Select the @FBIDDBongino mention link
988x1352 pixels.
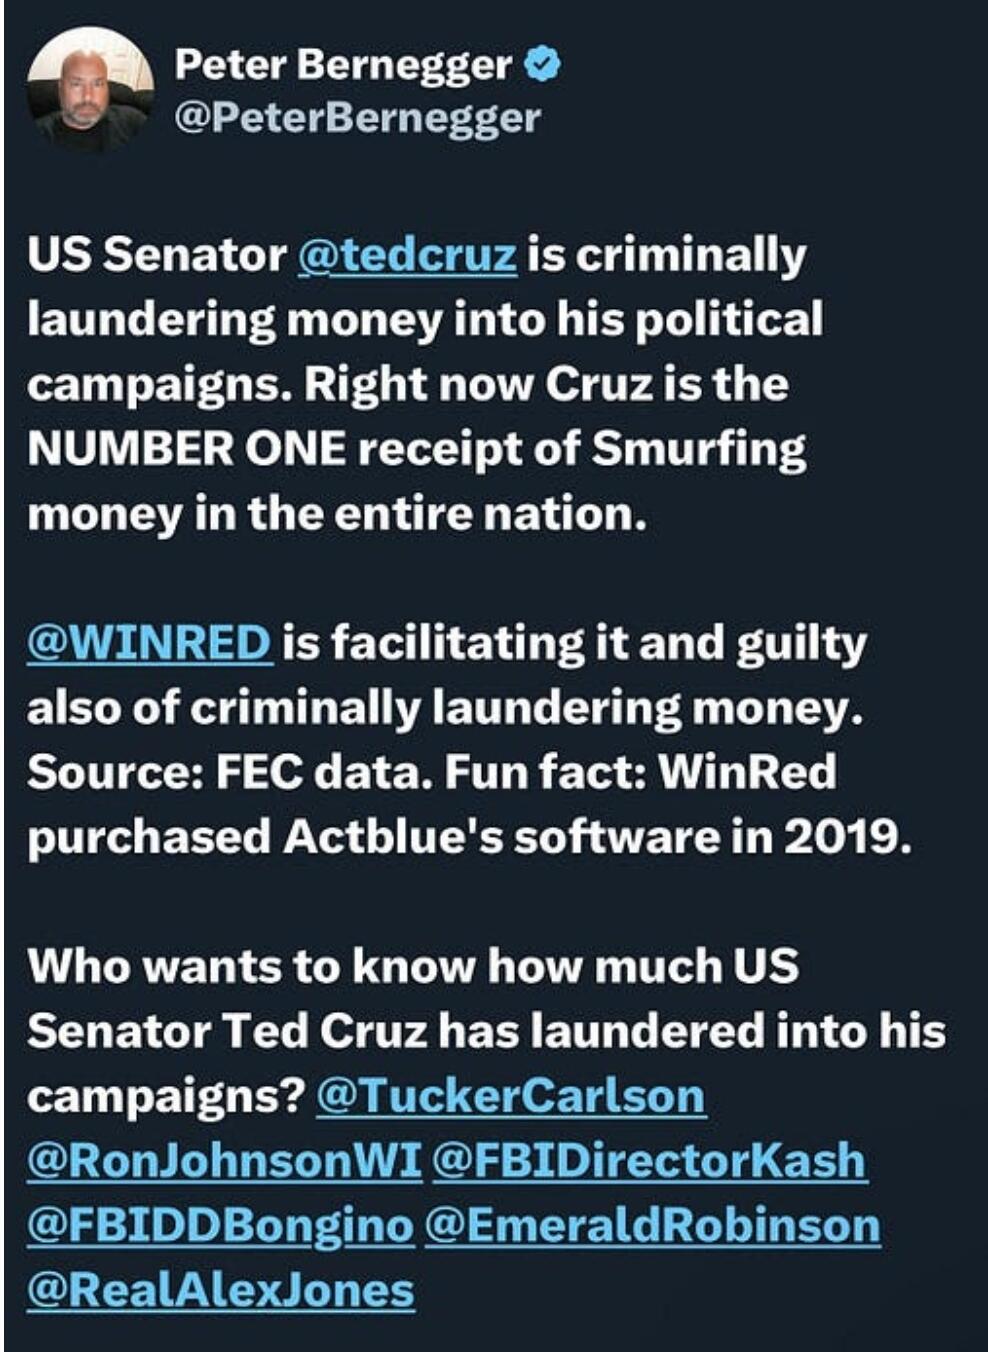click(x=220, y=1227)
